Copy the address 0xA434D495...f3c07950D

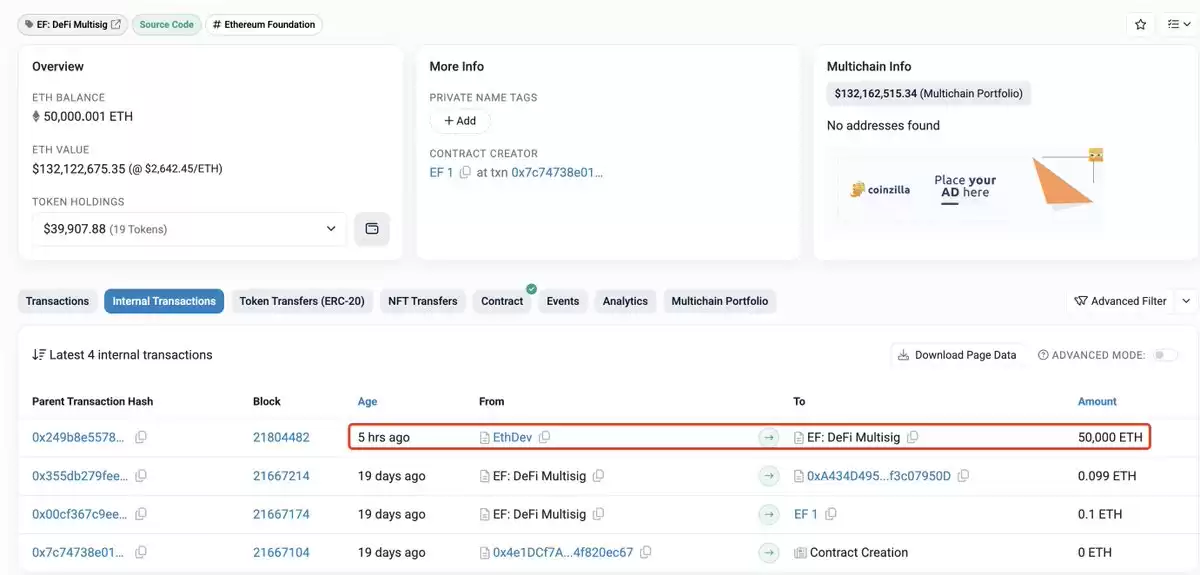click(x=962, y=476)
